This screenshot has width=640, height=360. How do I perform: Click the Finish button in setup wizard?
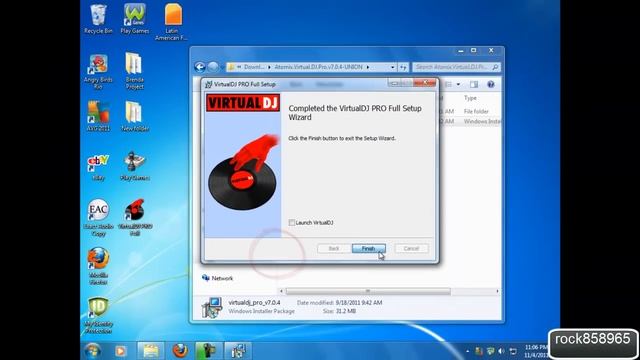[368, 248]
